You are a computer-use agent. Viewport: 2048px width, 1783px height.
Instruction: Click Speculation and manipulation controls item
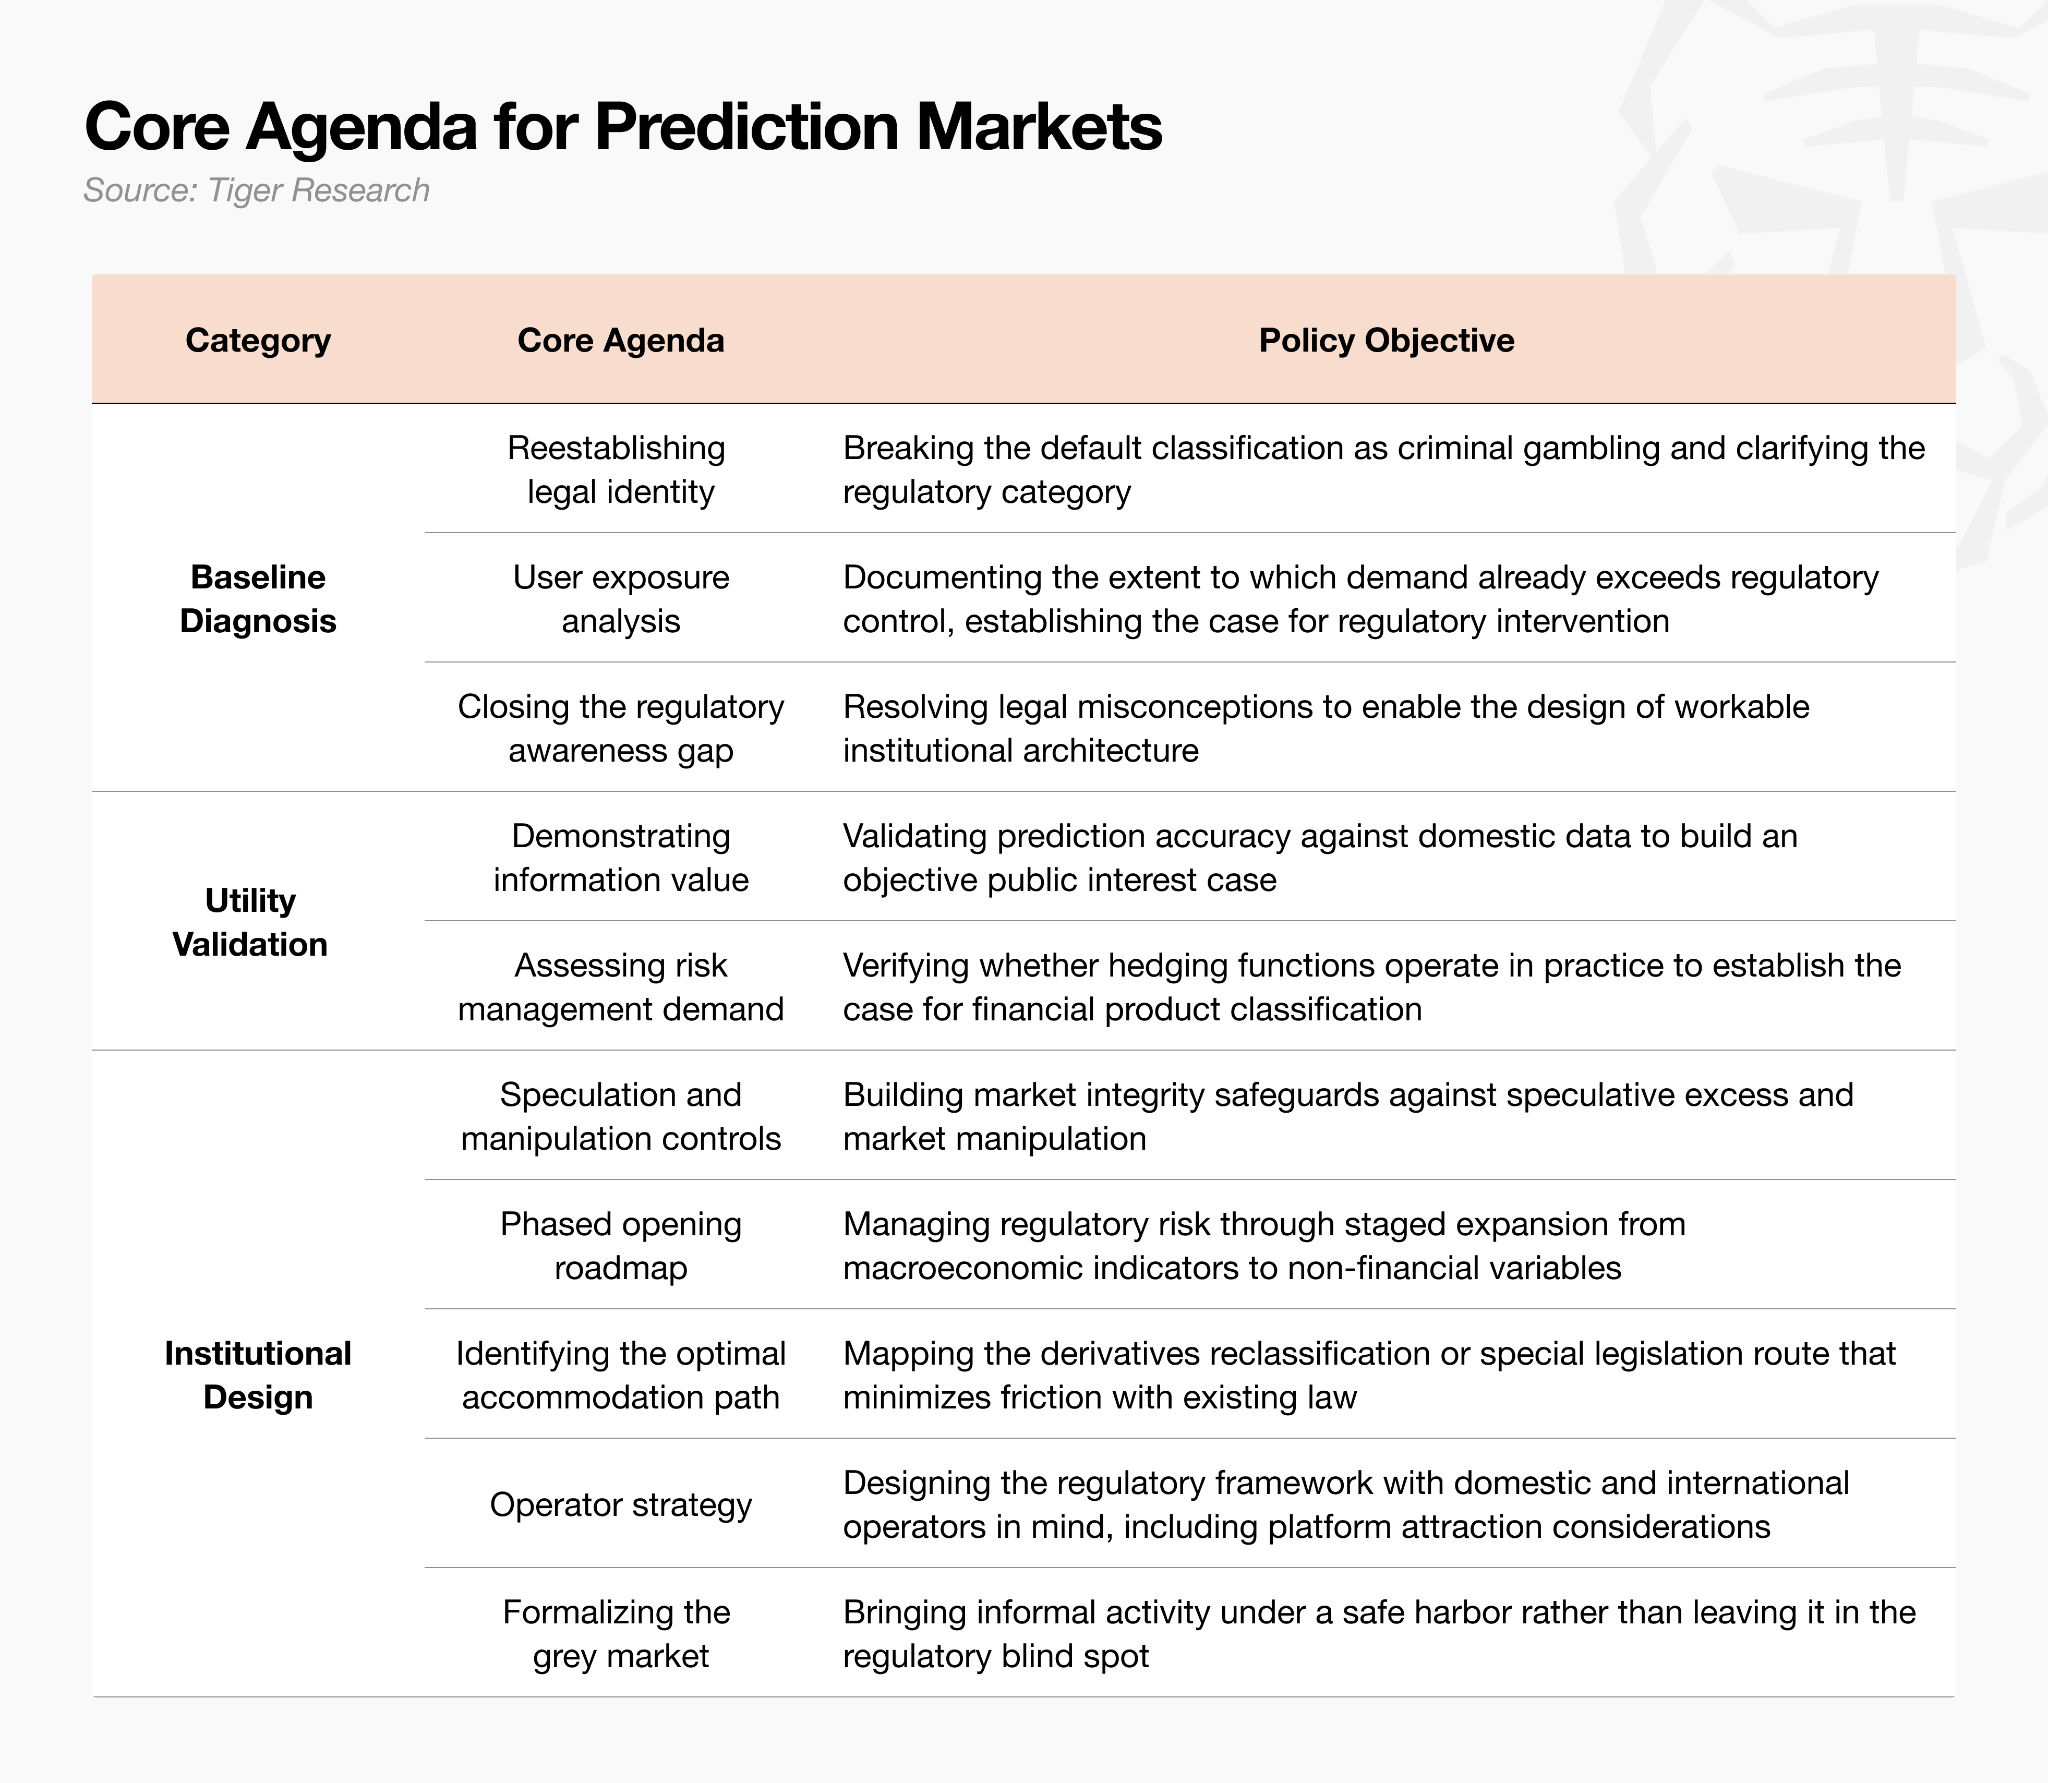point(621,1116)
